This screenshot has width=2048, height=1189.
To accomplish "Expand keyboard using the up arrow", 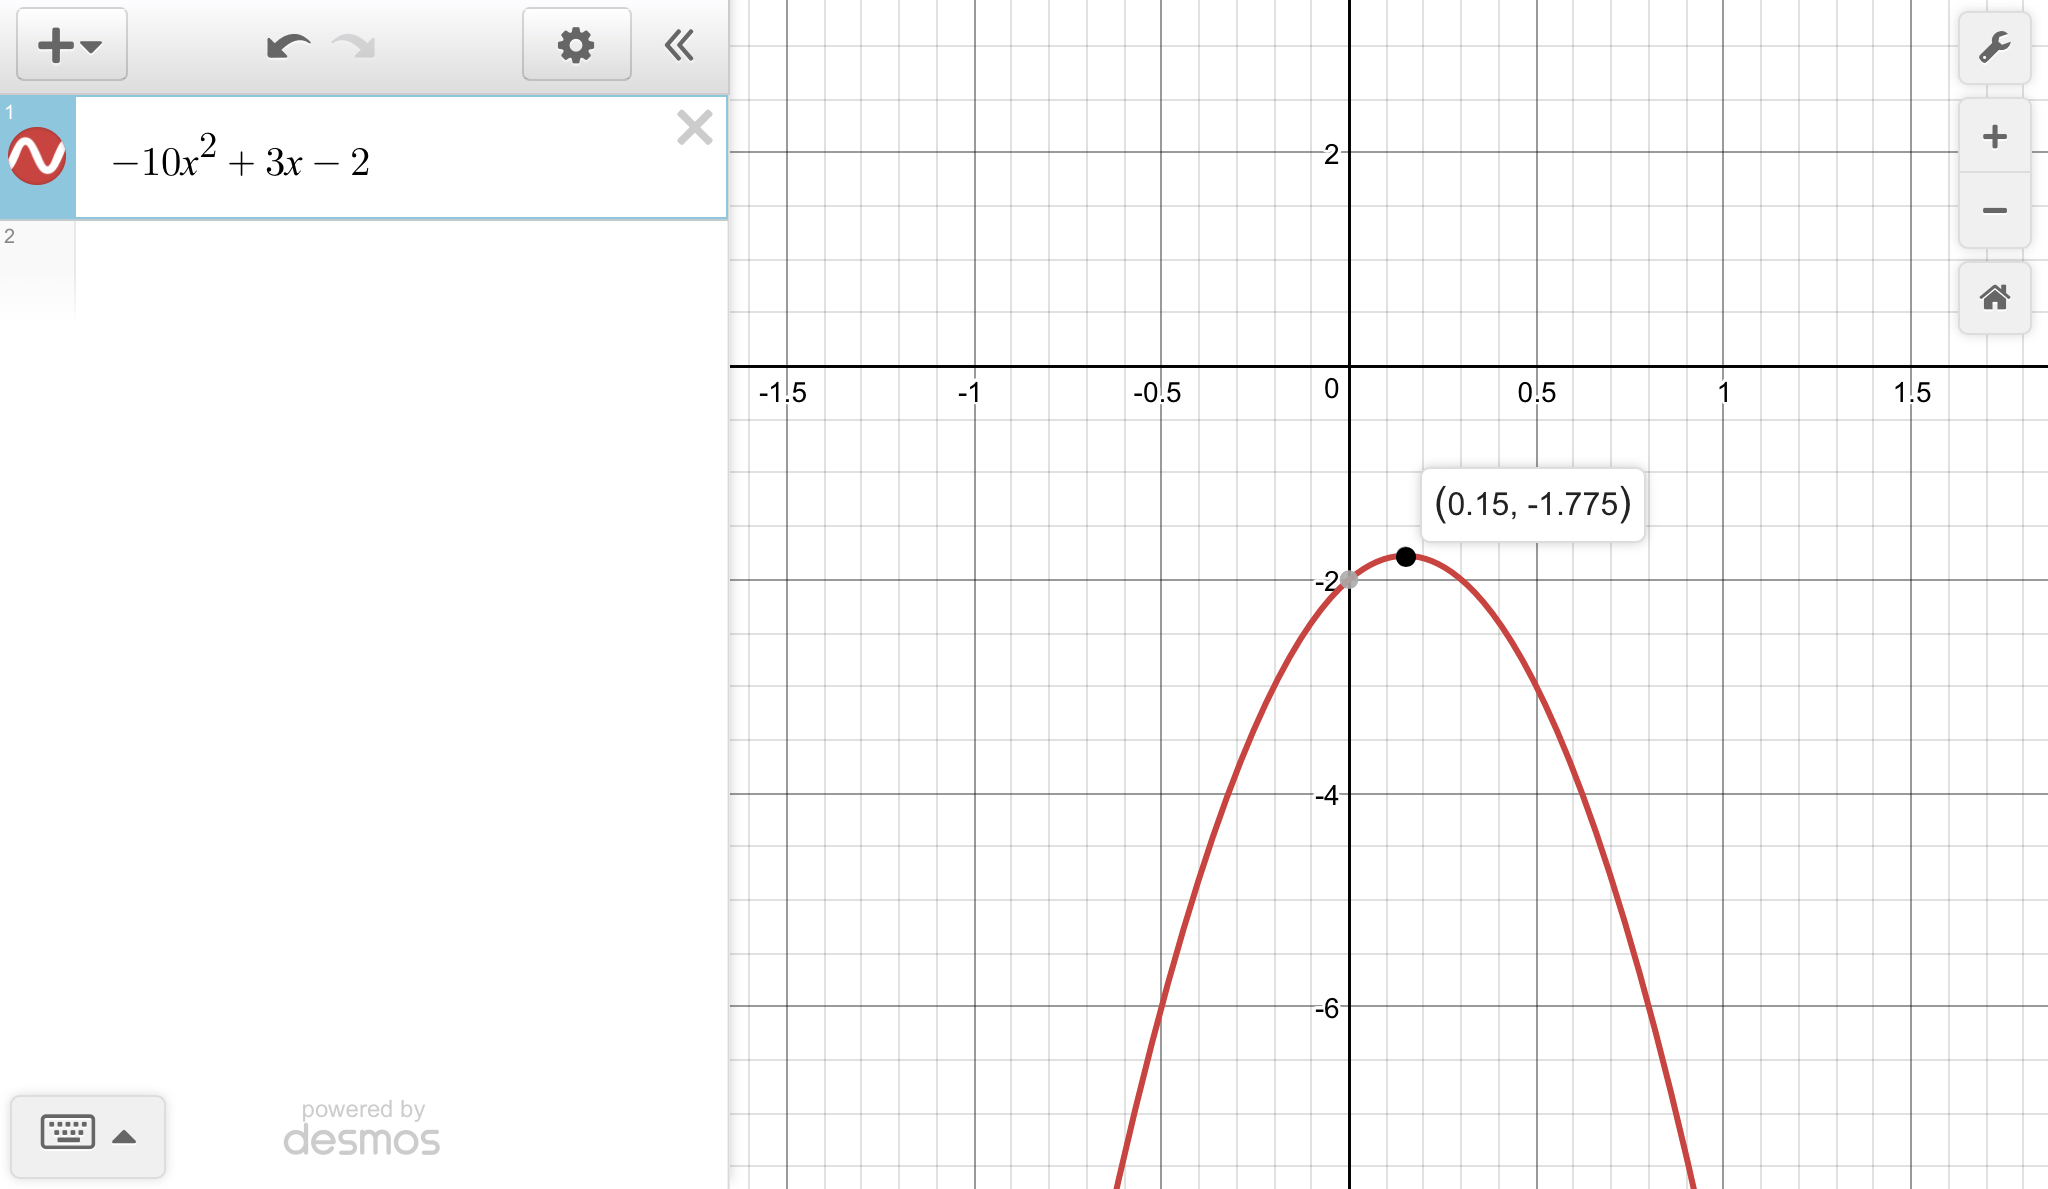I will click(124, 1136).
